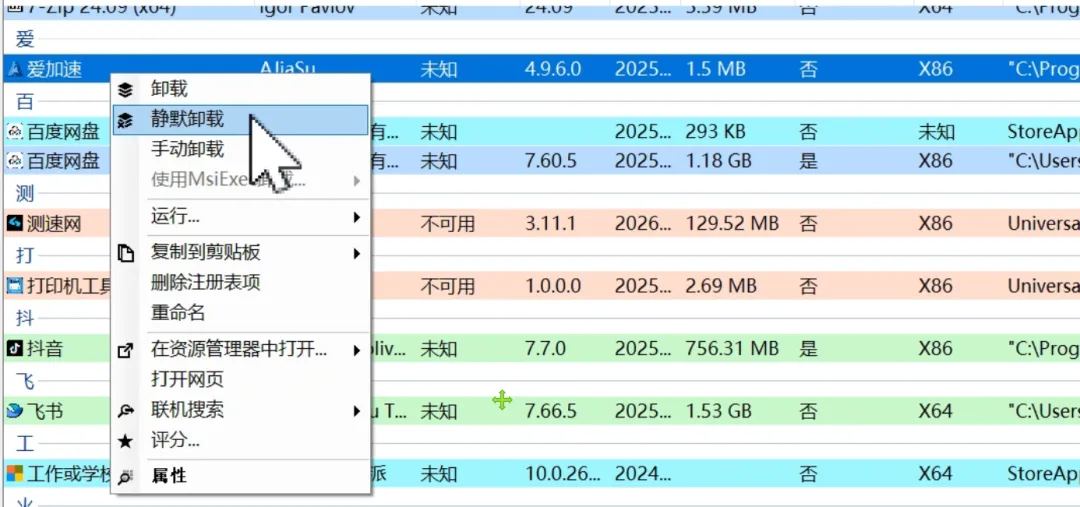This screenshot has width=1080, height=507.
Task: Click the 工 group header
Action: (x=25, y=444)
